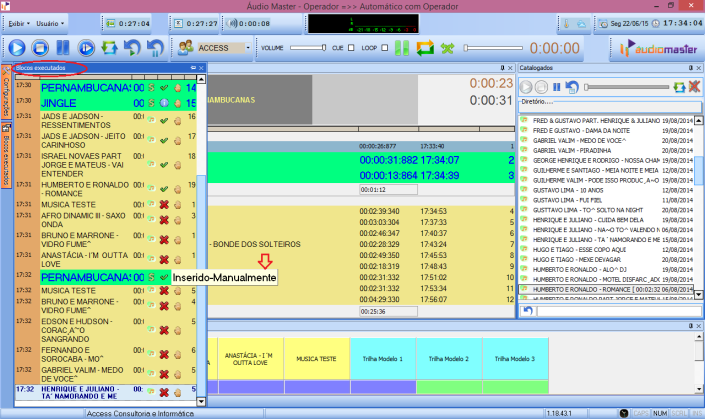This screenshot has width=705, height=419.
Task: Click the orange-green loop arrows icon
Action: [425, 48]
